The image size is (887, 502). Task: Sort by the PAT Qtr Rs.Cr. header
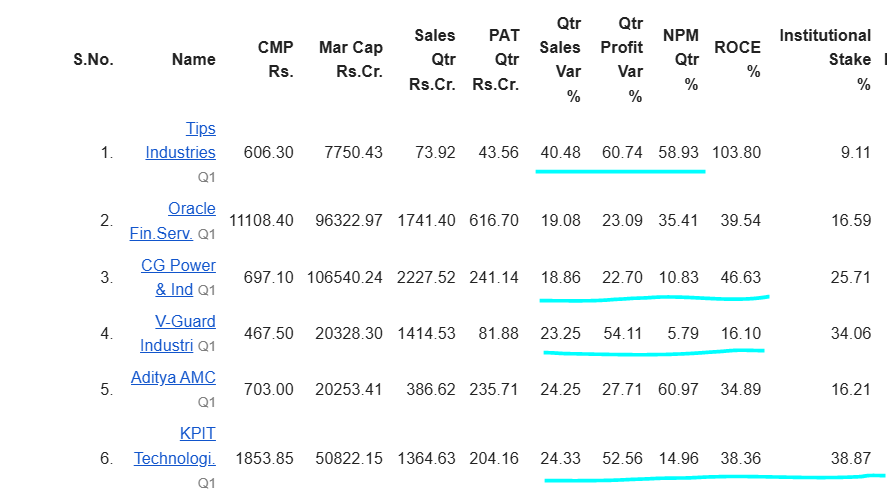(496, 59)
